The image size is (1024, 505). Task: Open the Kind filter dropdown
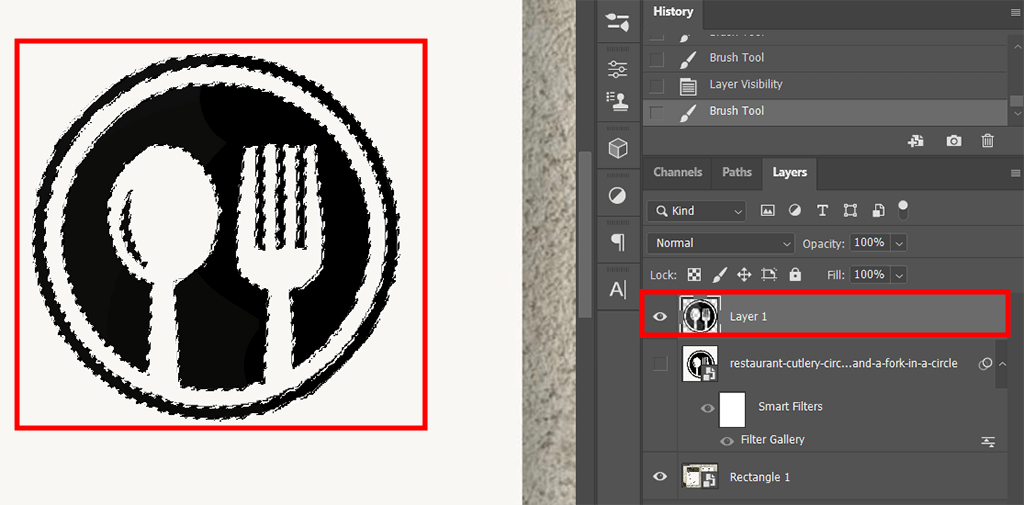pos(696,210)
